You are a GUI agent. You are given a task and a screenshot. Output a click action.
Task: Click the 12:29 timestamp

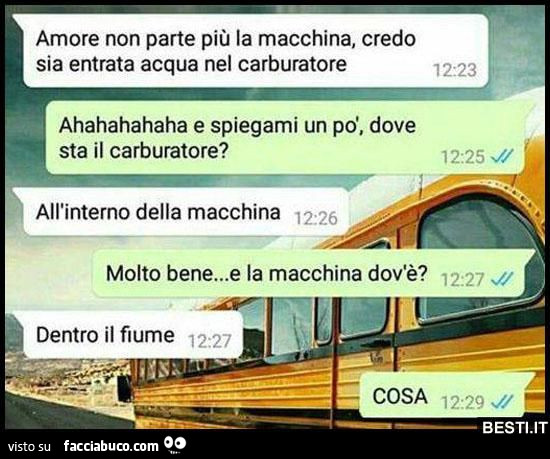pos(463,402)
